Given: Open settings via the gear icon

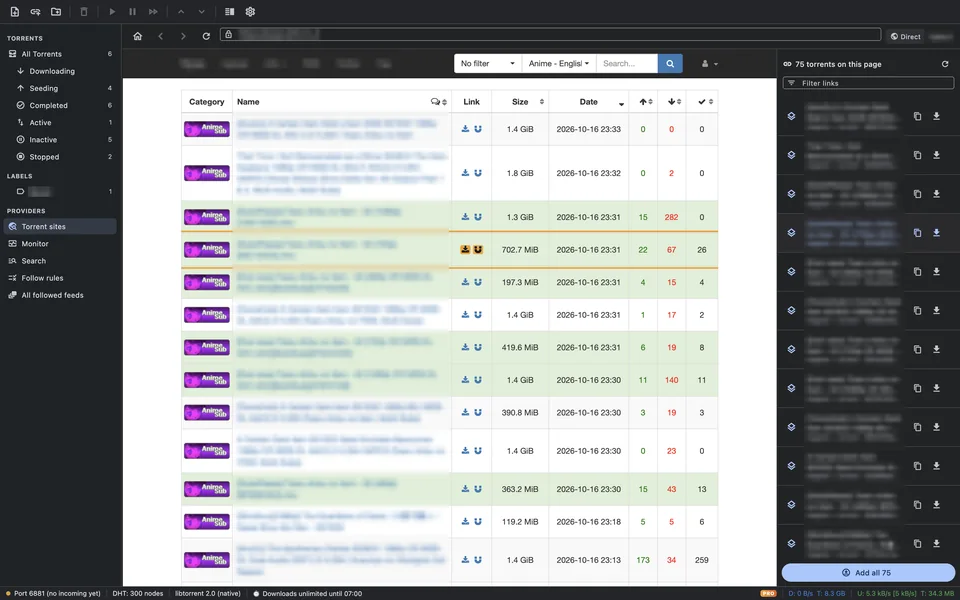Looking at the screenshot, I should tap(250, 12).
